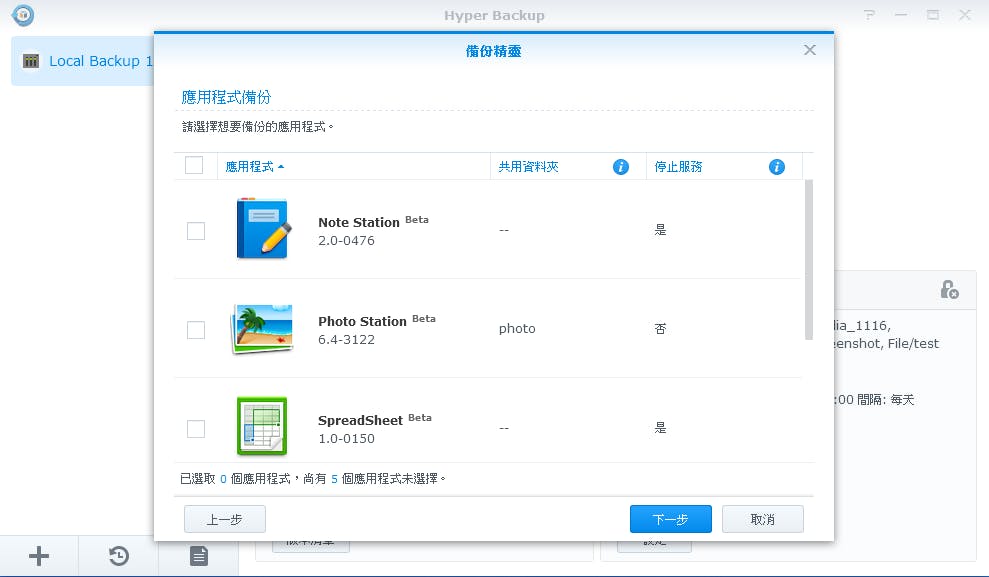The image size is (989, 577).
Task: Open the restore history clock icon
Action: (119, 556)
